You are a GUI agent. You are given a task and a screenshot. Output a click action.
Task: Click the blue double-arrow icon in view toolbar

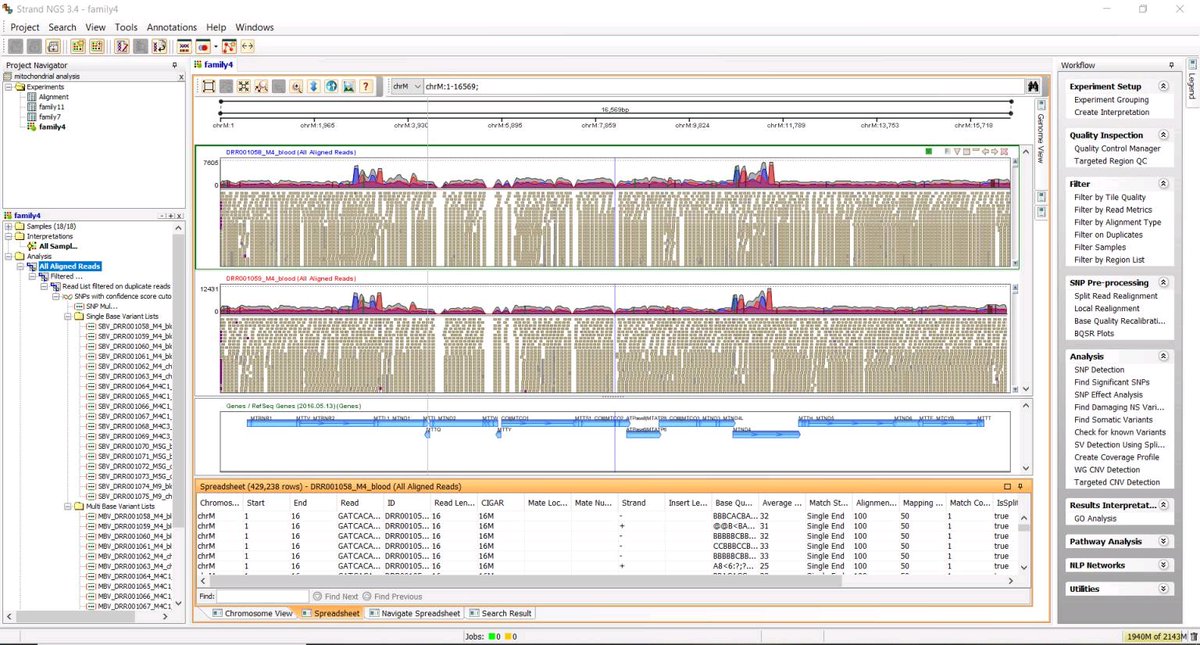314,87
